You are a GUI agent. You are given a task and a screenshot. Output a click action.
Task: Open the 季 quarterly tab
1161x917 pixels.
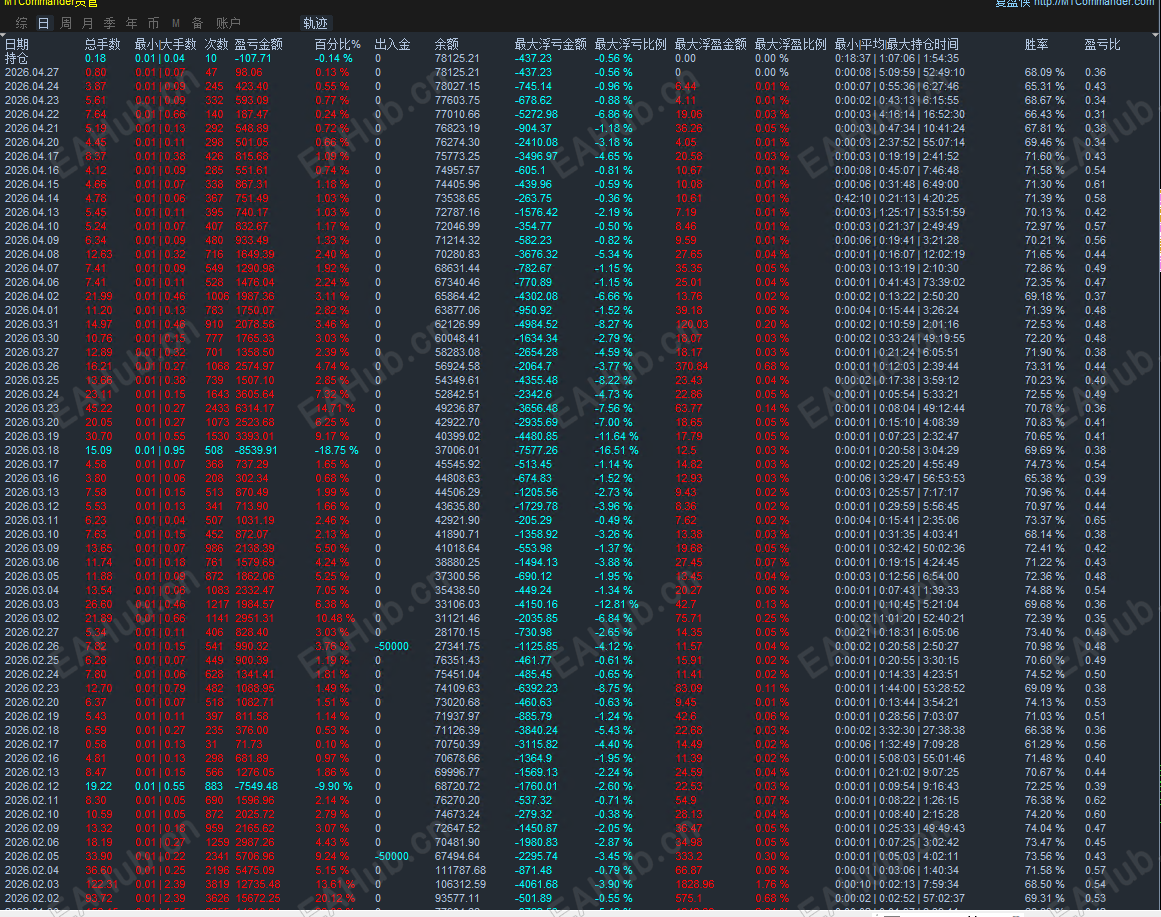[110, 24]
